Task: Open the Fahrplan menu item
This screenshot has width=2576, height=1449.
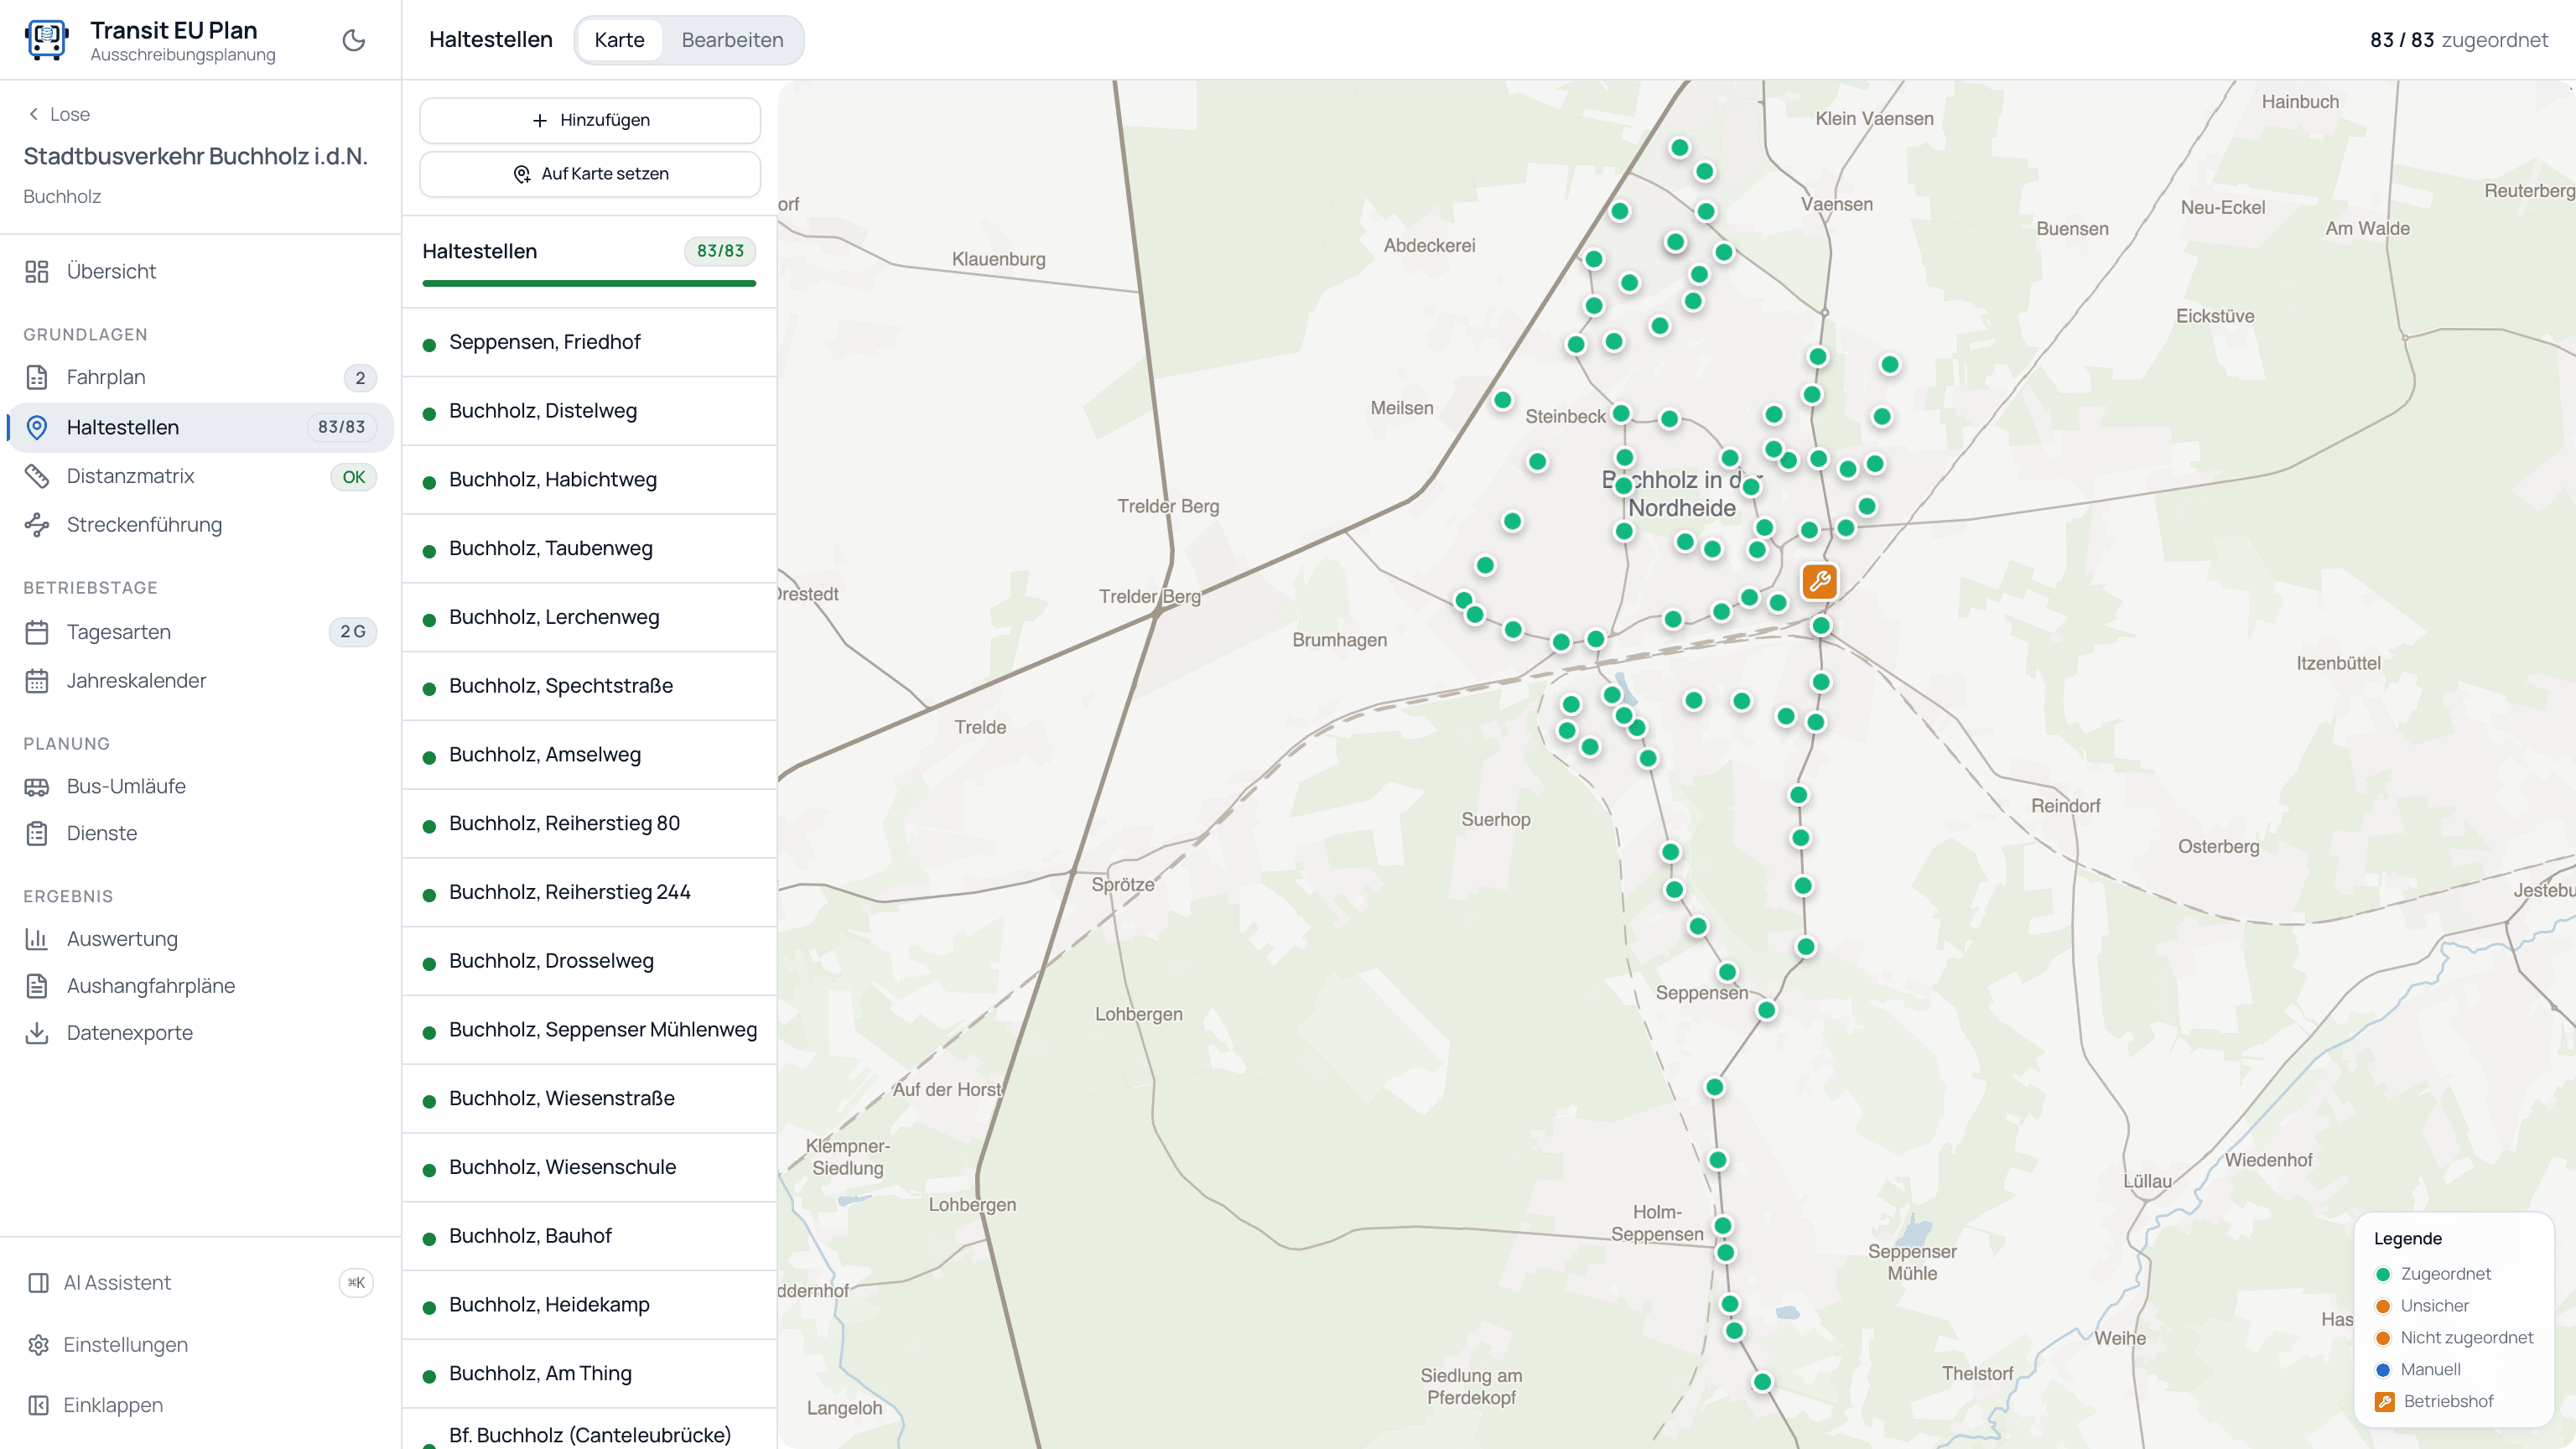Action: 200,377
